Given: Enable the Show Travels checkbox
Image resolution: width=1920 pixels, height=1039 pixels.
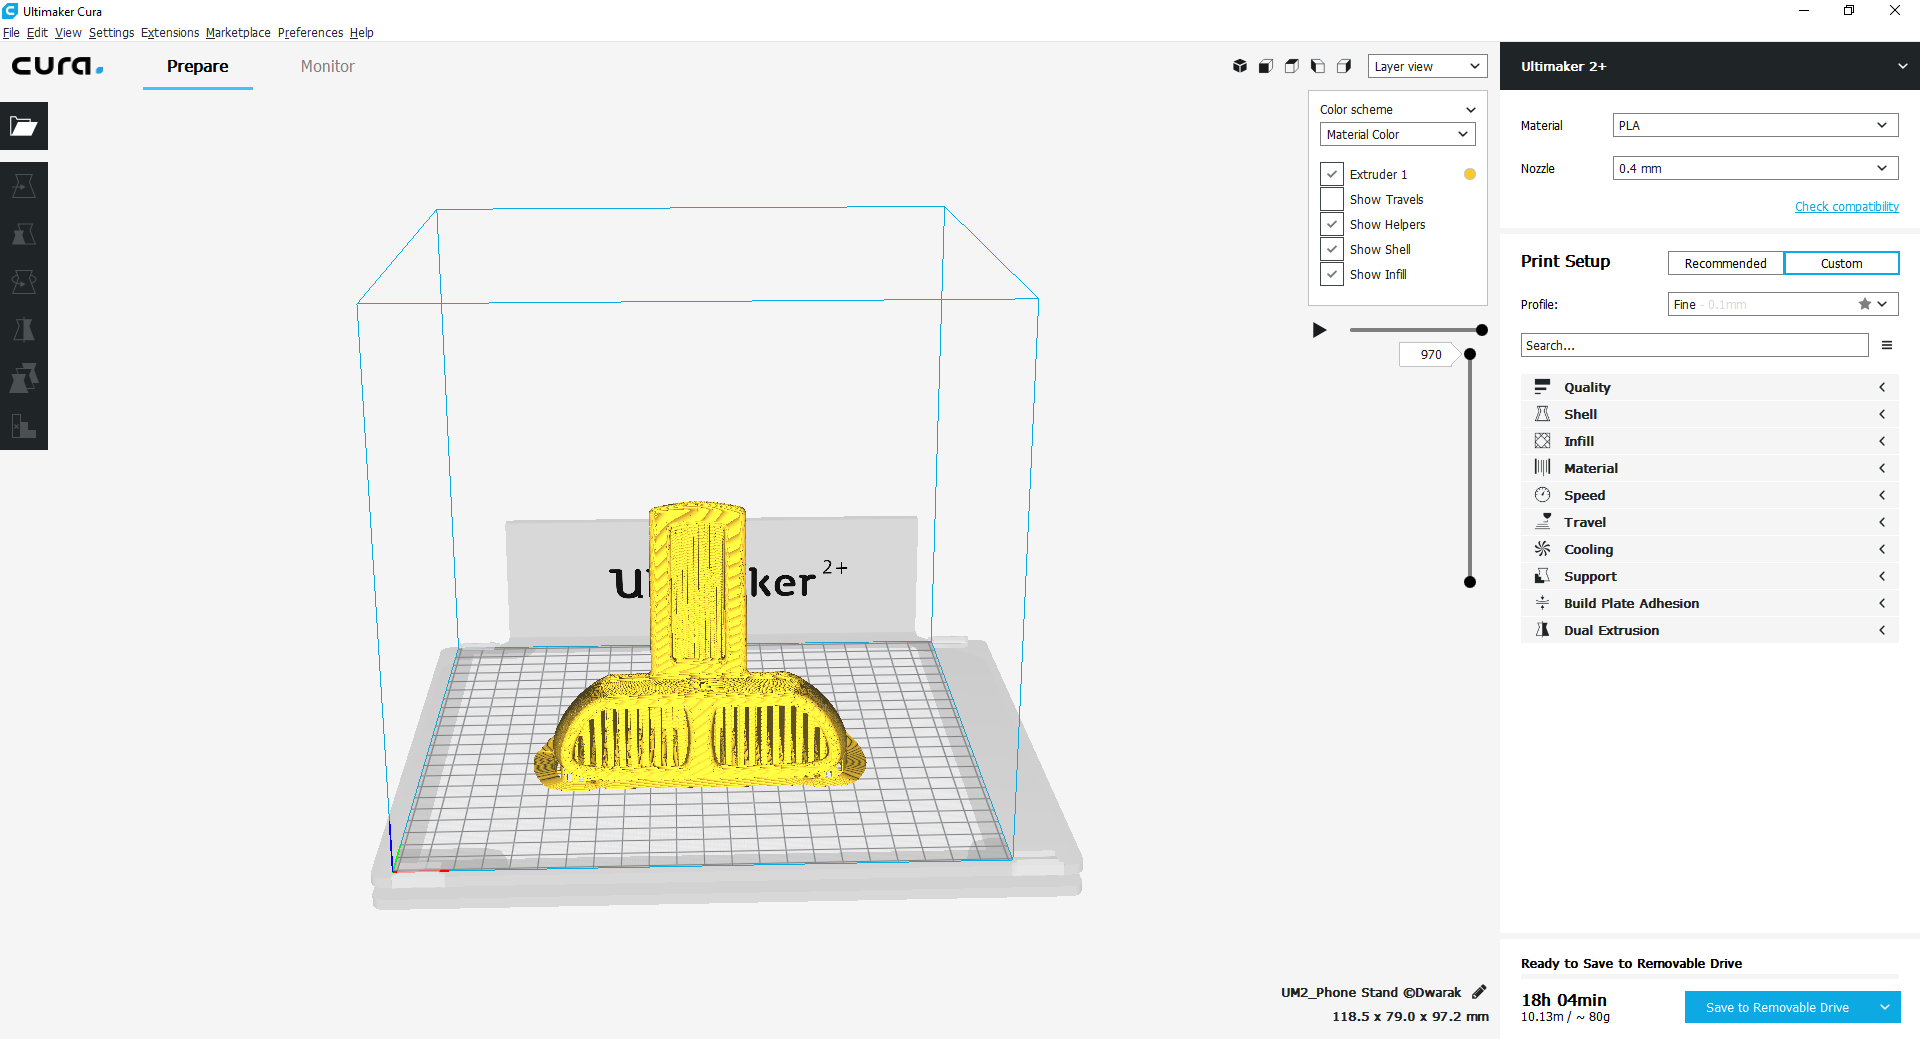Looking at the screenshot, I should click(1332, 199).
